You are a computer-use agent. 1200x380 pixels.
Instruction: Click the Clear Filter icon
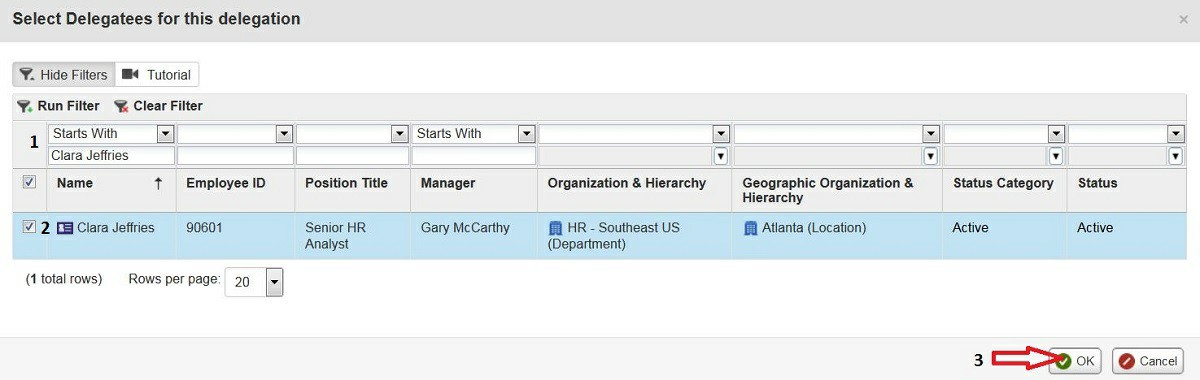click(121, 106)
